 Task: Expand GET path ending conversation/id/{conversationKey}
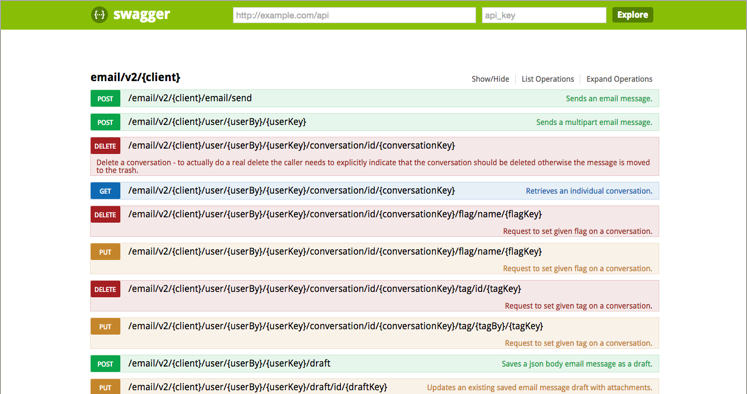coord(291,191)
